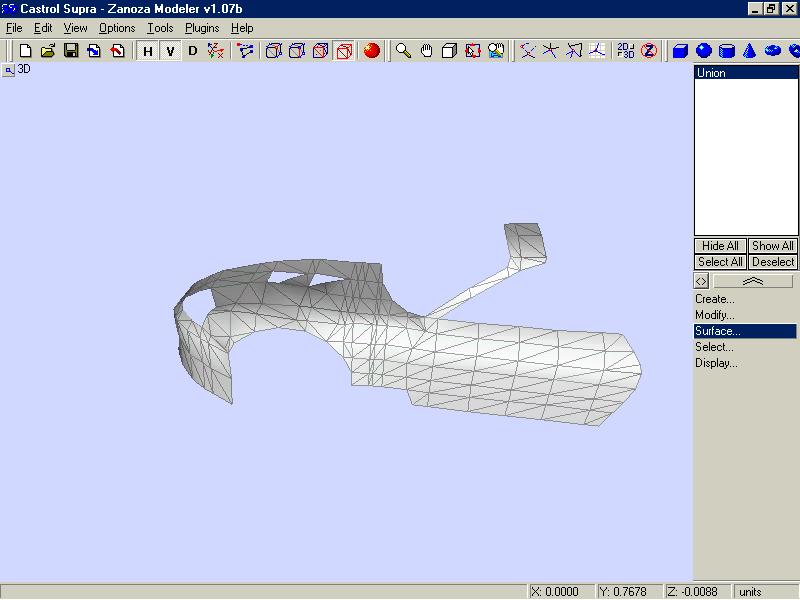Open the Tools menu
Viewport: 800px width, 600px height.
tap(160, 28)
